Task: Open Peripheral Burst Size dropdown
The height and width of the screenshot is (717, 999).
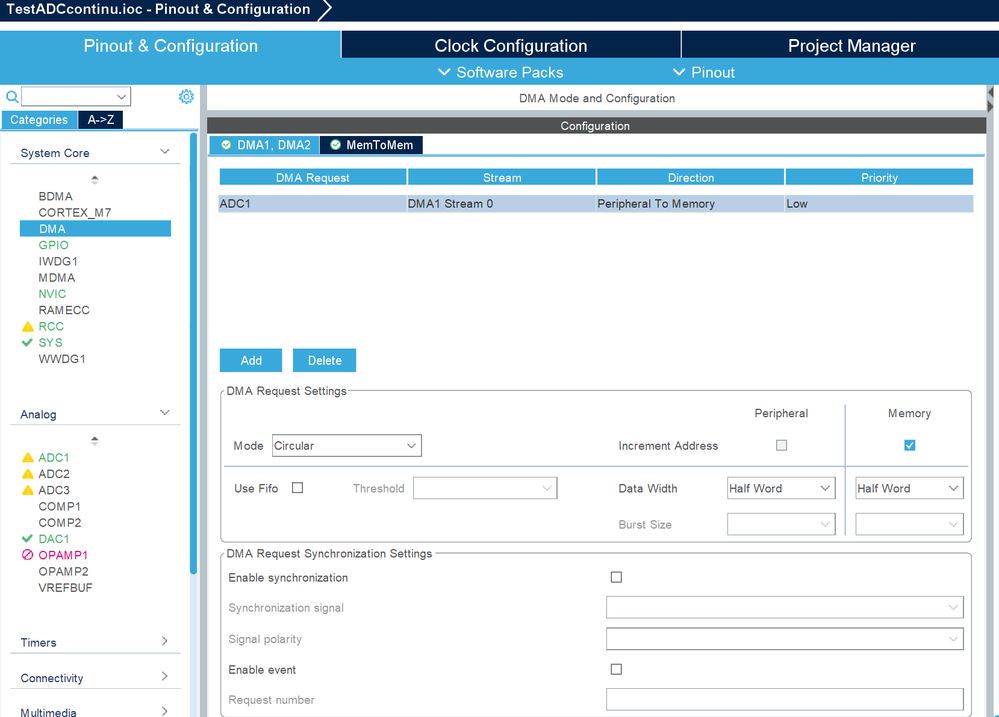Action: (781, 525)
